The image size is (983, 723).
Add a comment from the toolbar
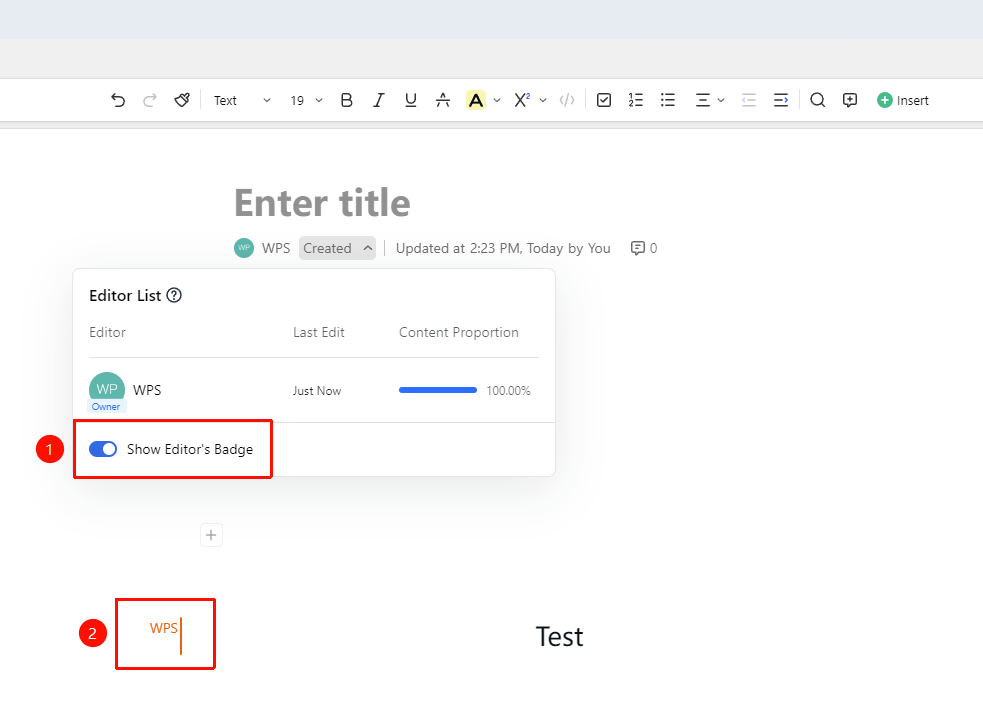point(849,100)
